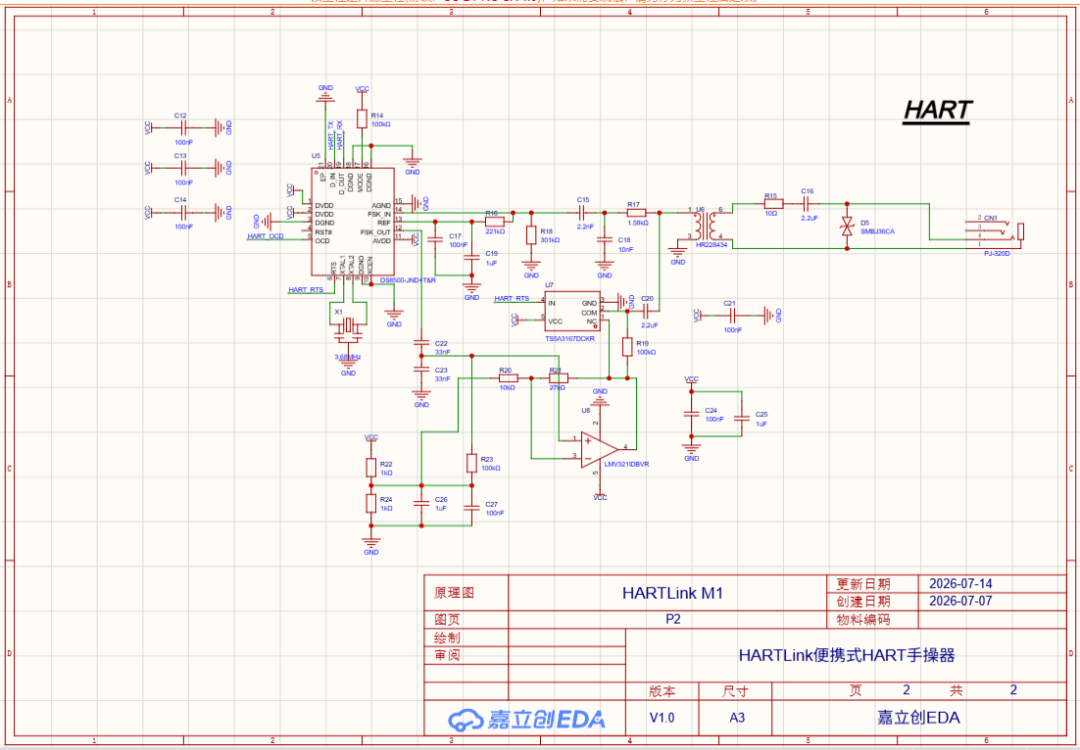
Task: Click the GND symbol above U5 EP pin
Action: (325, 94)
